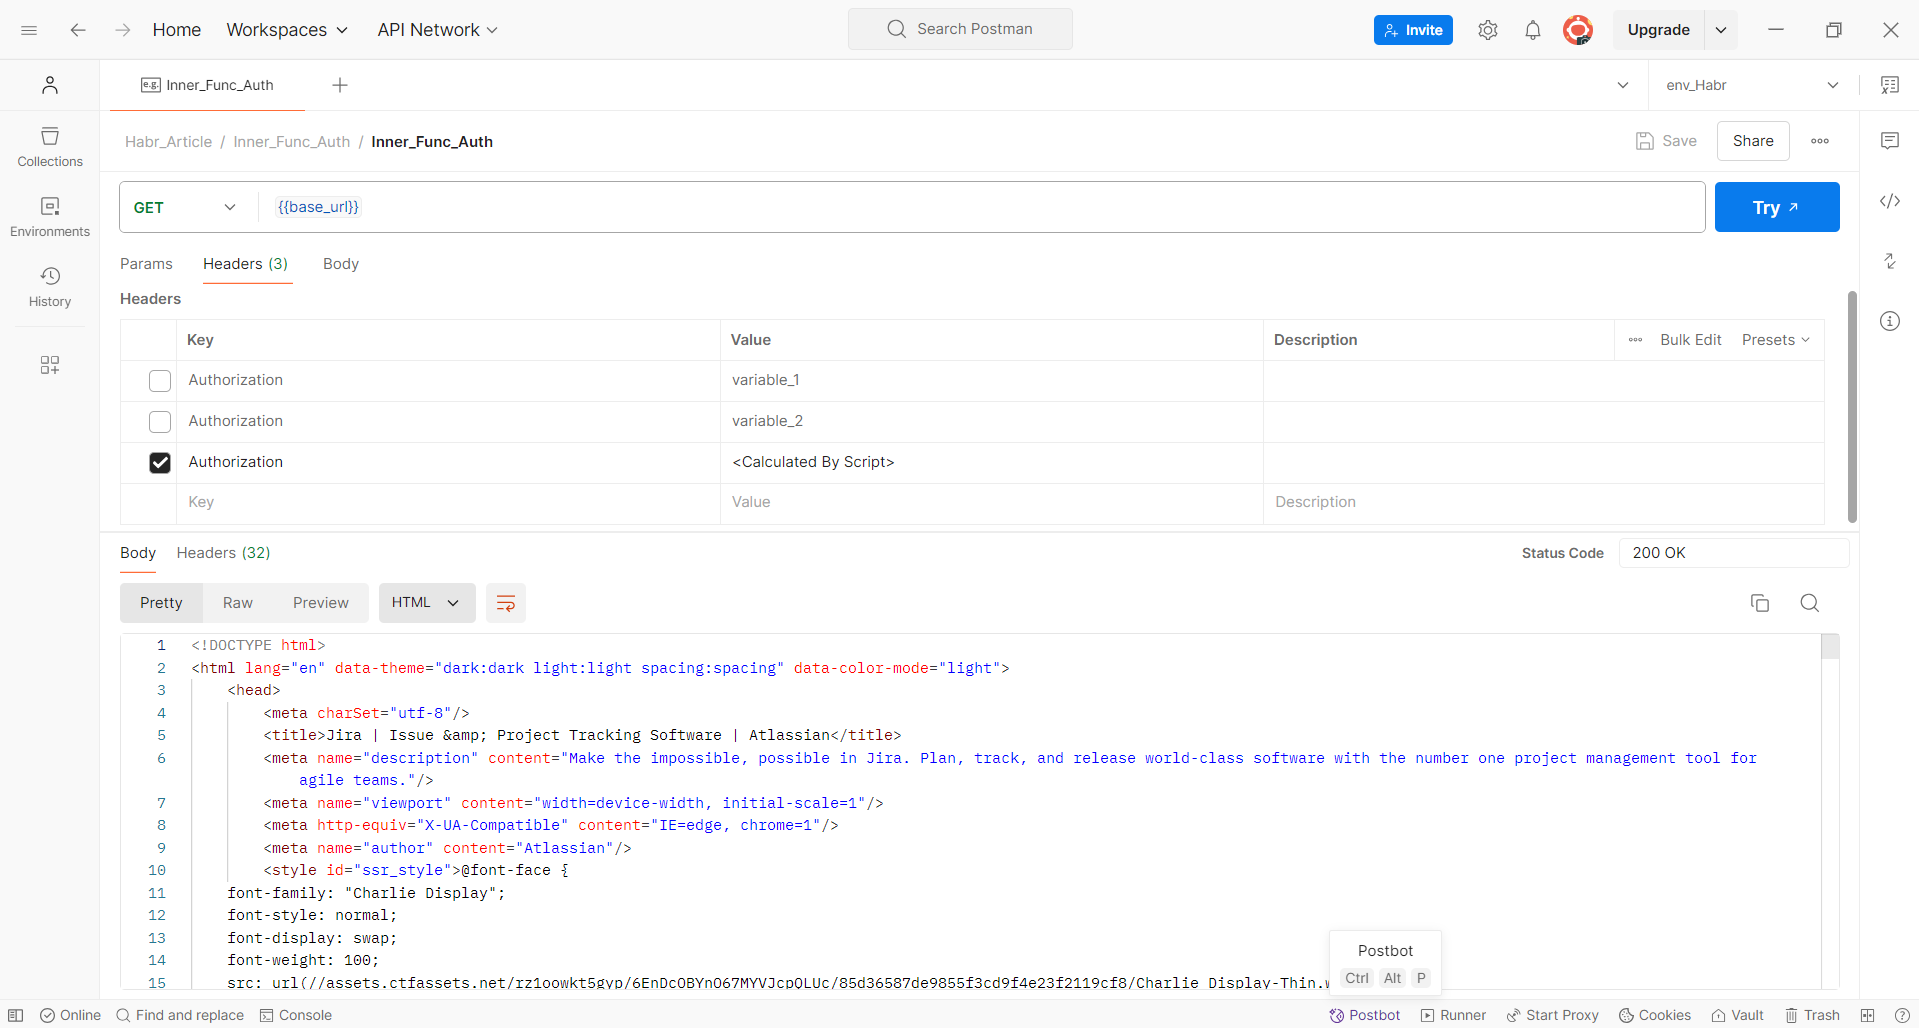1919x1028 pixels.
Task: Open the Presets dropdown
Action: click(x=1776, y=340)
